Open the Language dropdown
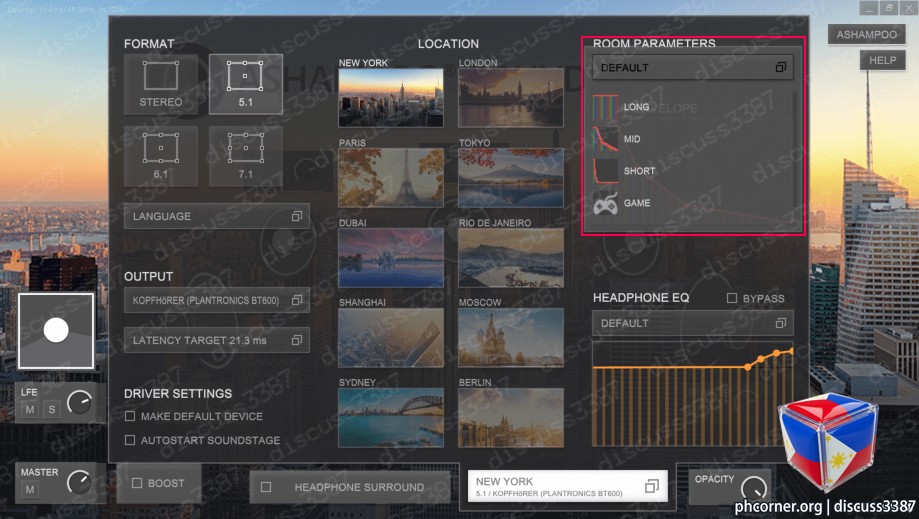Image resolution: width=919 pixels, height=519 pixels. coord(217,216)
